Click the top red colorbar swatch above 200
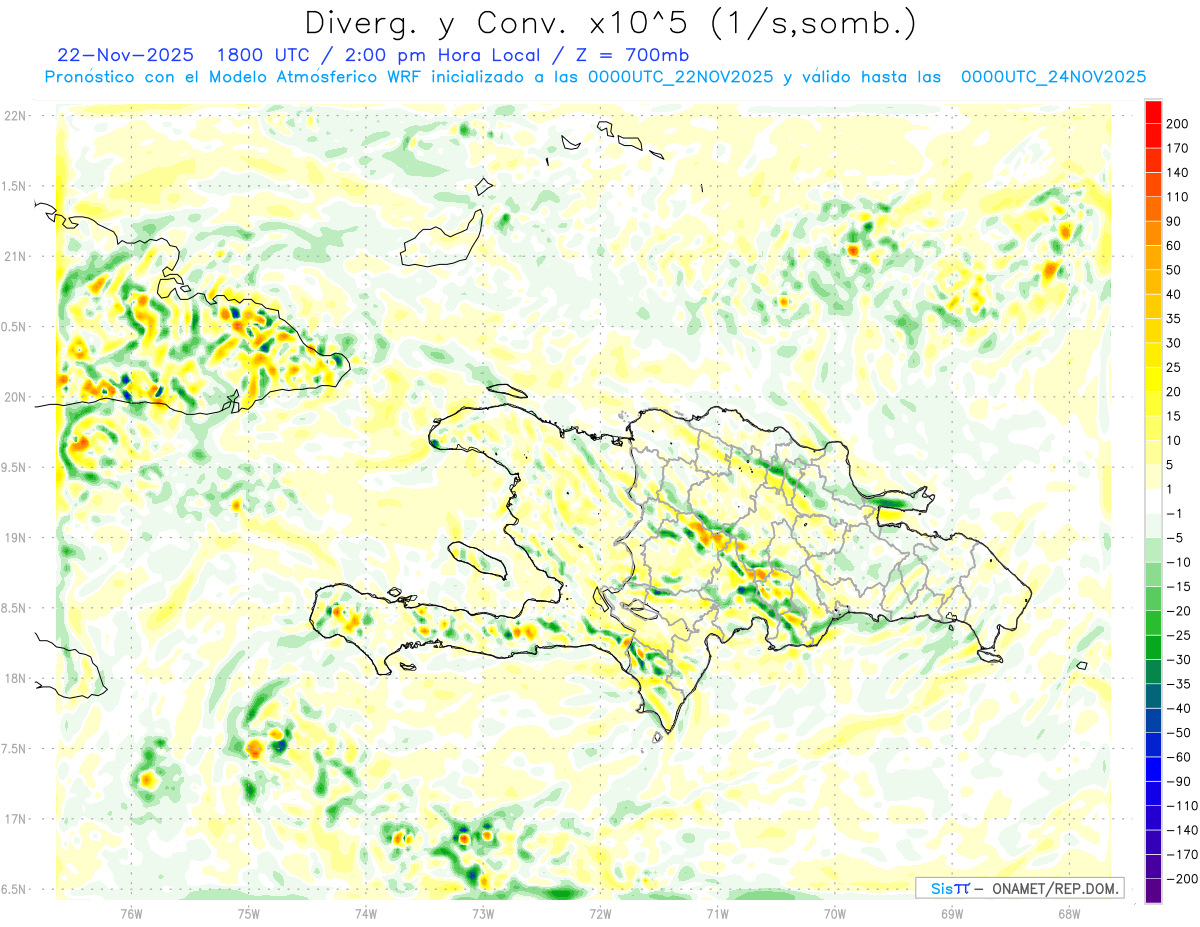Viewport: 1200px width, 927px height. pyautogui.click(x=1154, y=111)
